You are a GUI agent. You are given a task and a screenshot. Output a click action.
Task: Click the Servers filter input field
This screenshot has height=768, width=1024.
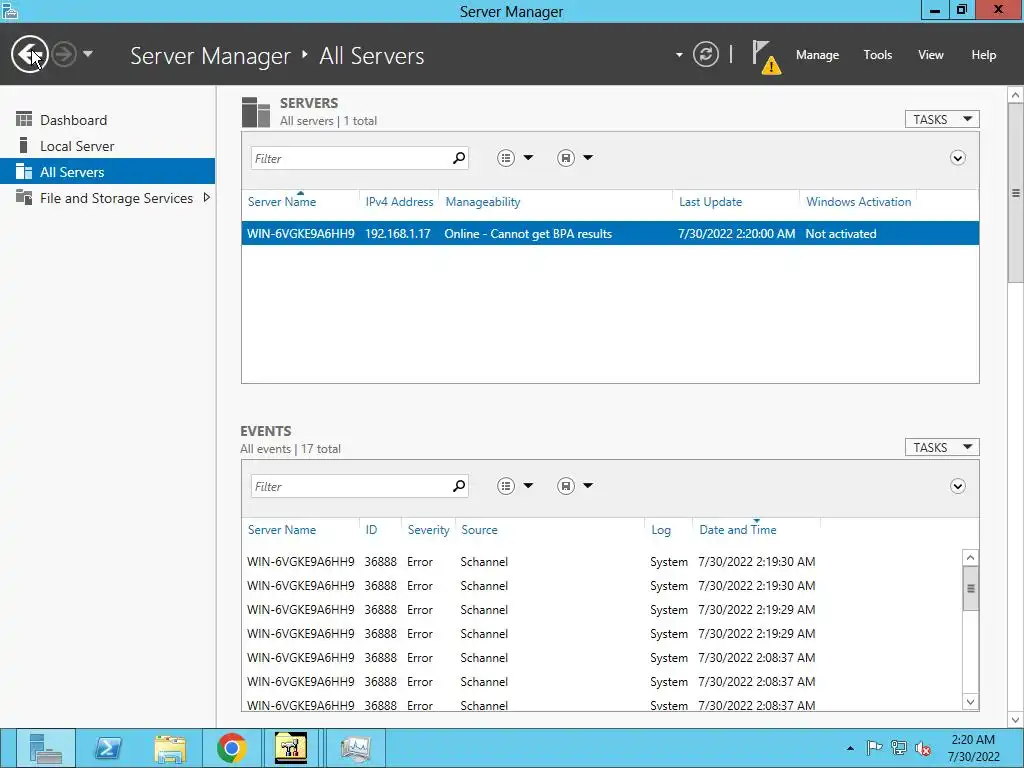pos(350,158)
